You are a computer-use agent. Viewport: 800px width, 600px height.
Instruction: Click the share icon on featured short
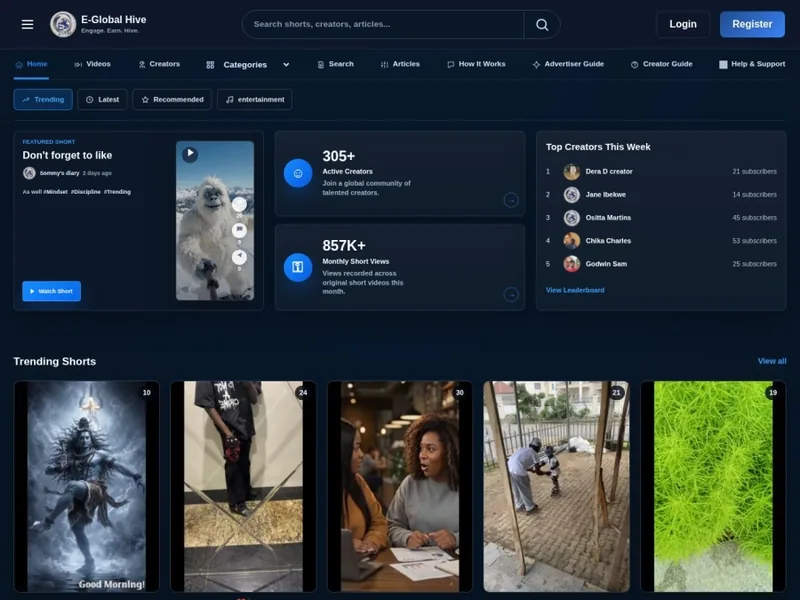click(239, 257)
